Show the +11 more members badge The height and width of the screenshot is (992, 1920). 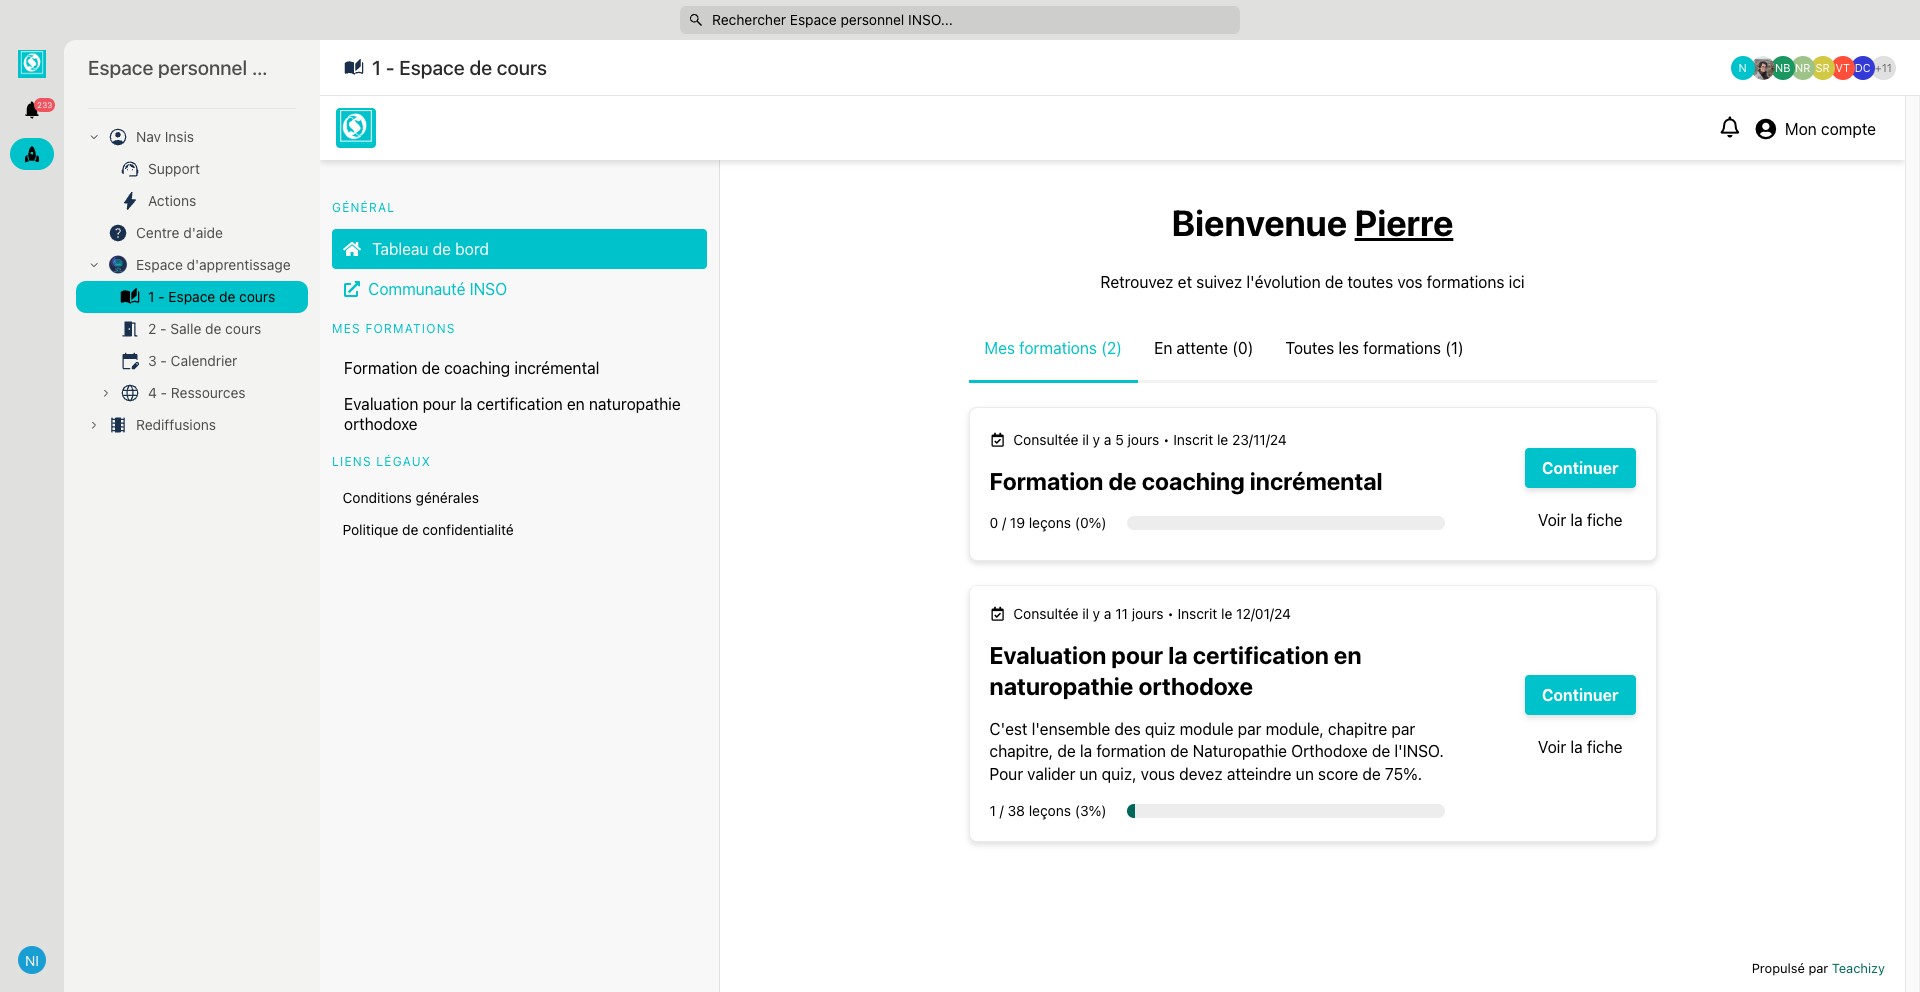(1884, 68)
